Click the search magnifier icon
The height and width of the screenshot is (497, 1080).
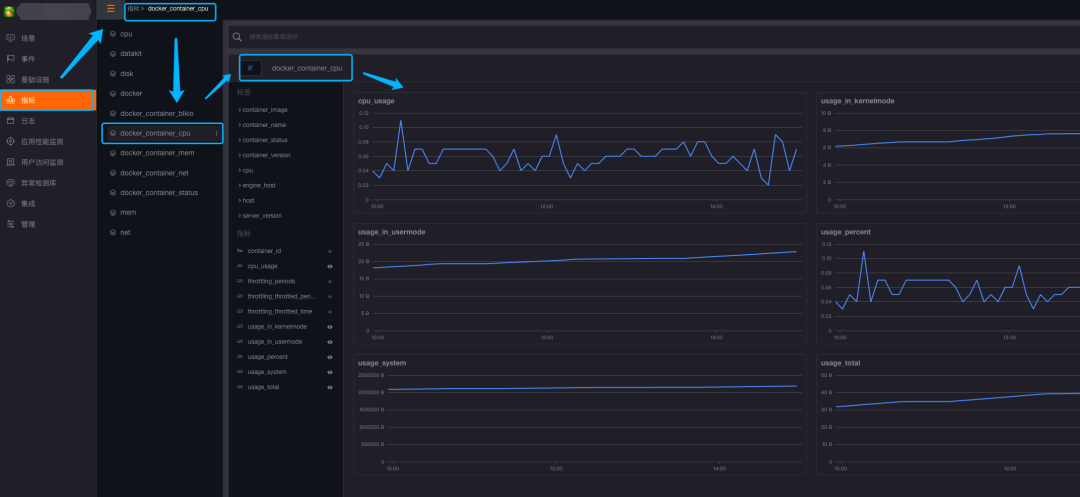[237, 37]
